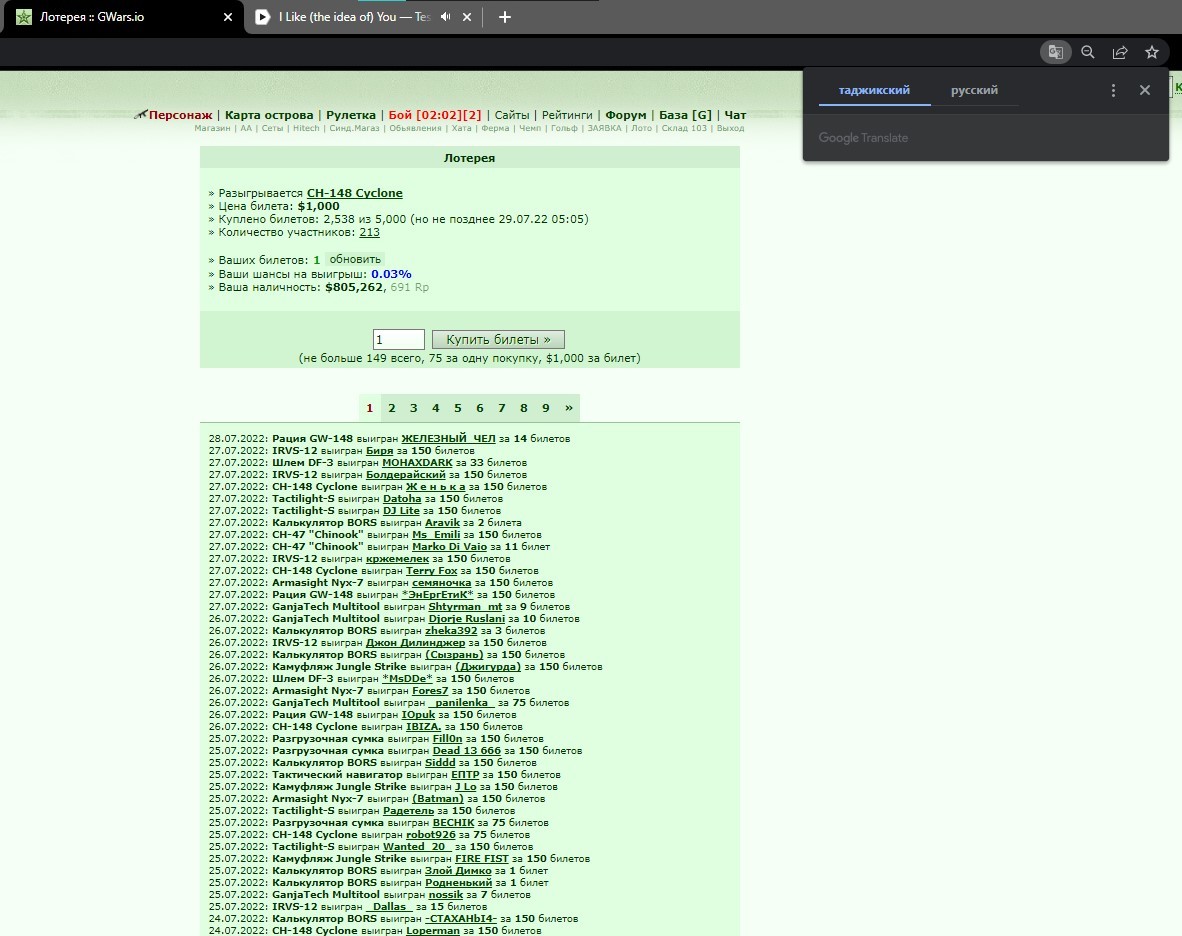Click the Лото submenu link
The height and width of the screenshot is (936, 1182).
[642, 128]
